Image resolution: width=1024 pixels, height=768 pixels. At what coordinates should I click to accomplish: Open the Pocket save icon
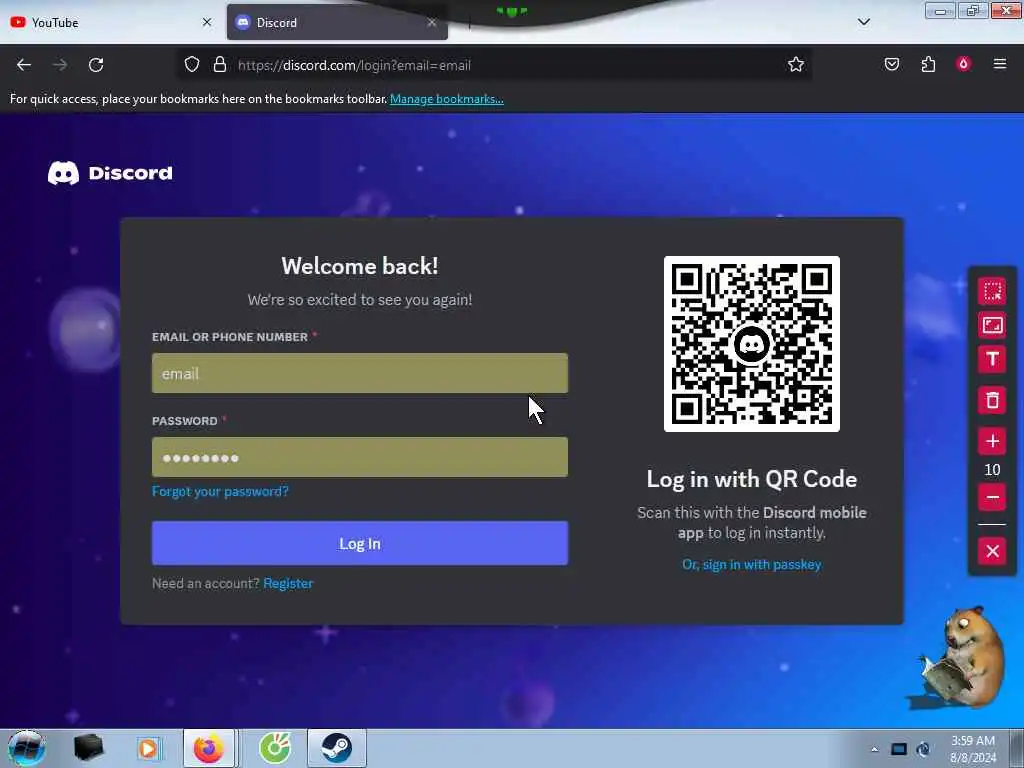point(891,65)
